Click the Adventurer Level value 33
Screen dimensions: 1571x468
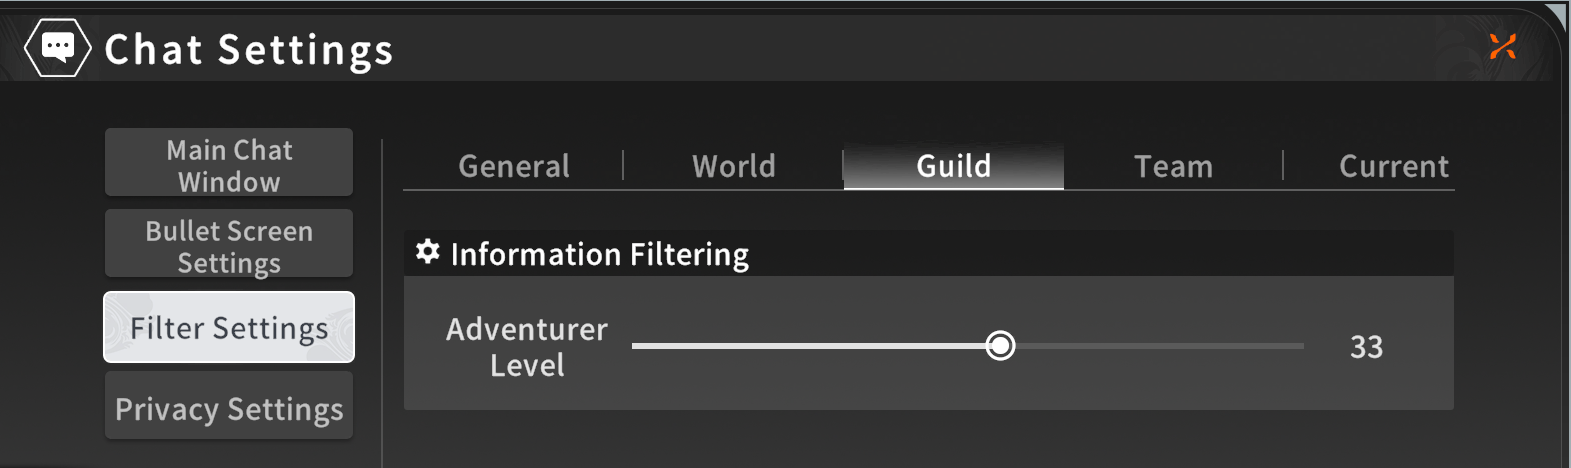click(1366, 347)
